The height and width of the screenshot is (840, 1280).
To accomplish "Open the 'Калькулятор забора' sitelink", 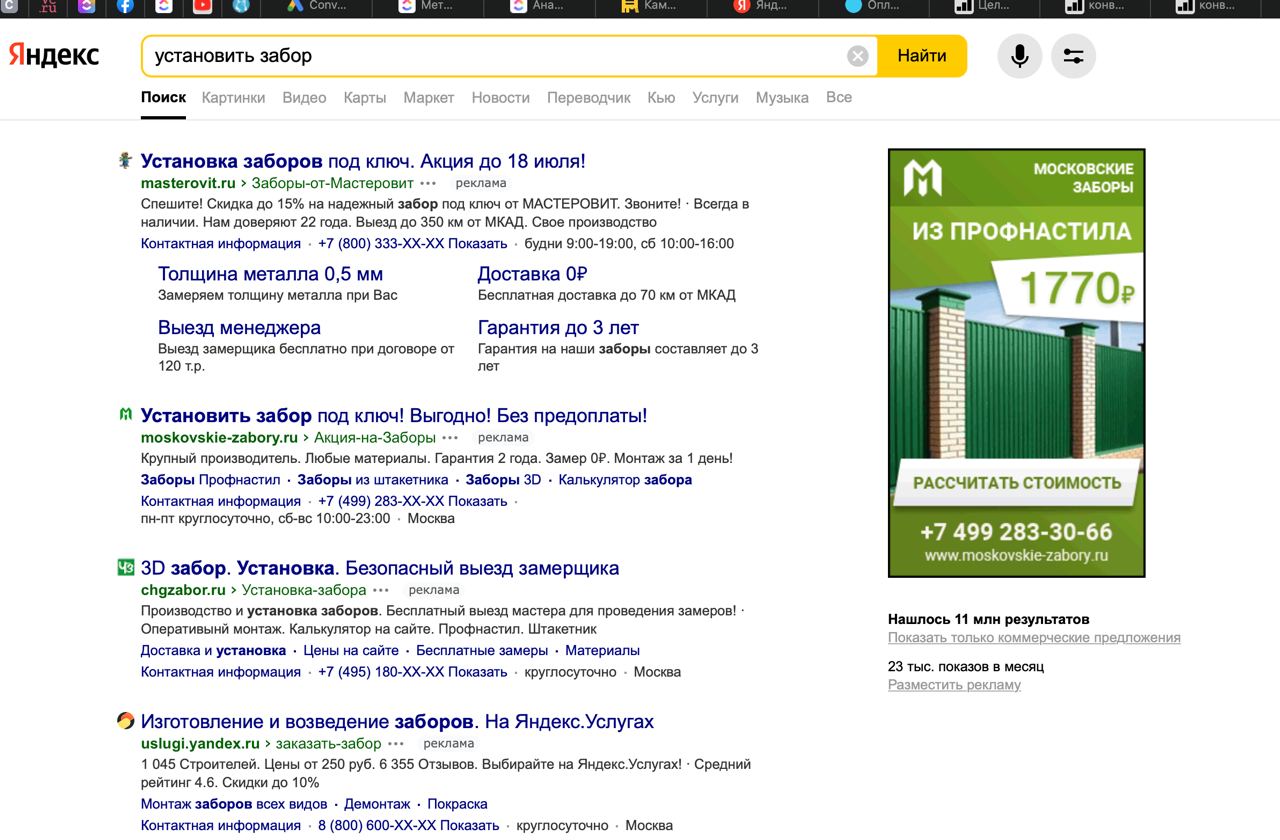I will click(x=625, y=480).
